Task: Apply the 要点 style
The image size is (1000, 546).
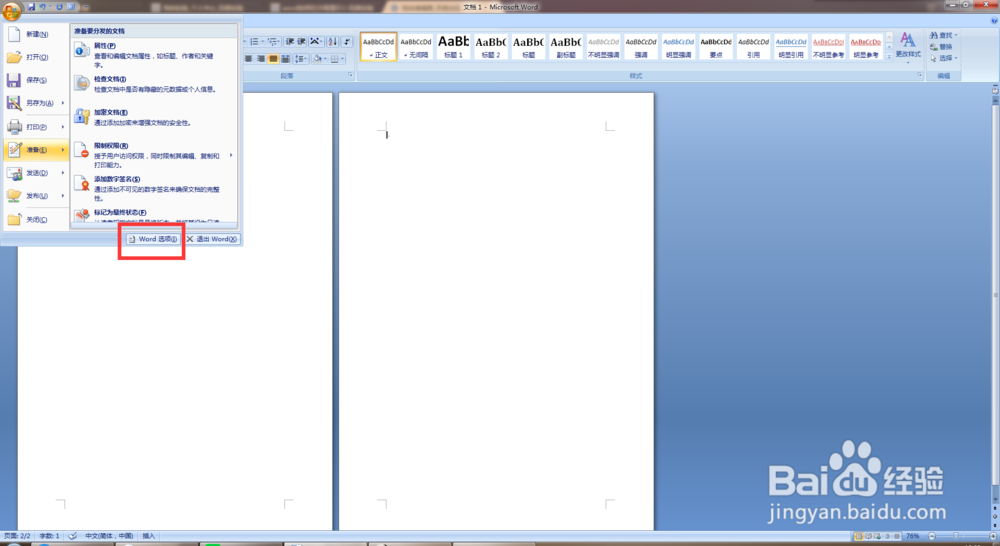Action: tap(716, 47)
